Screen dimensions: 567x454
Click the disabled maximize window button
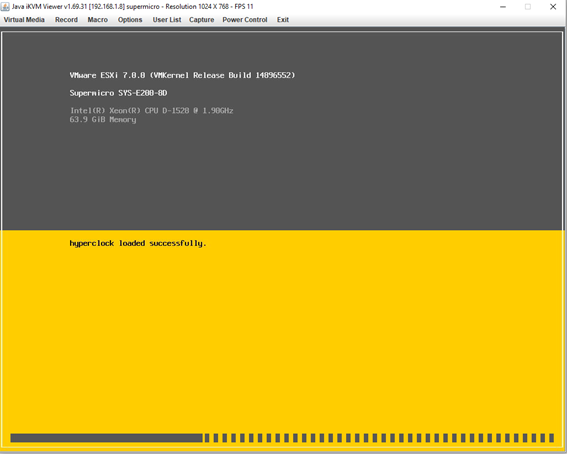(528, 7)
